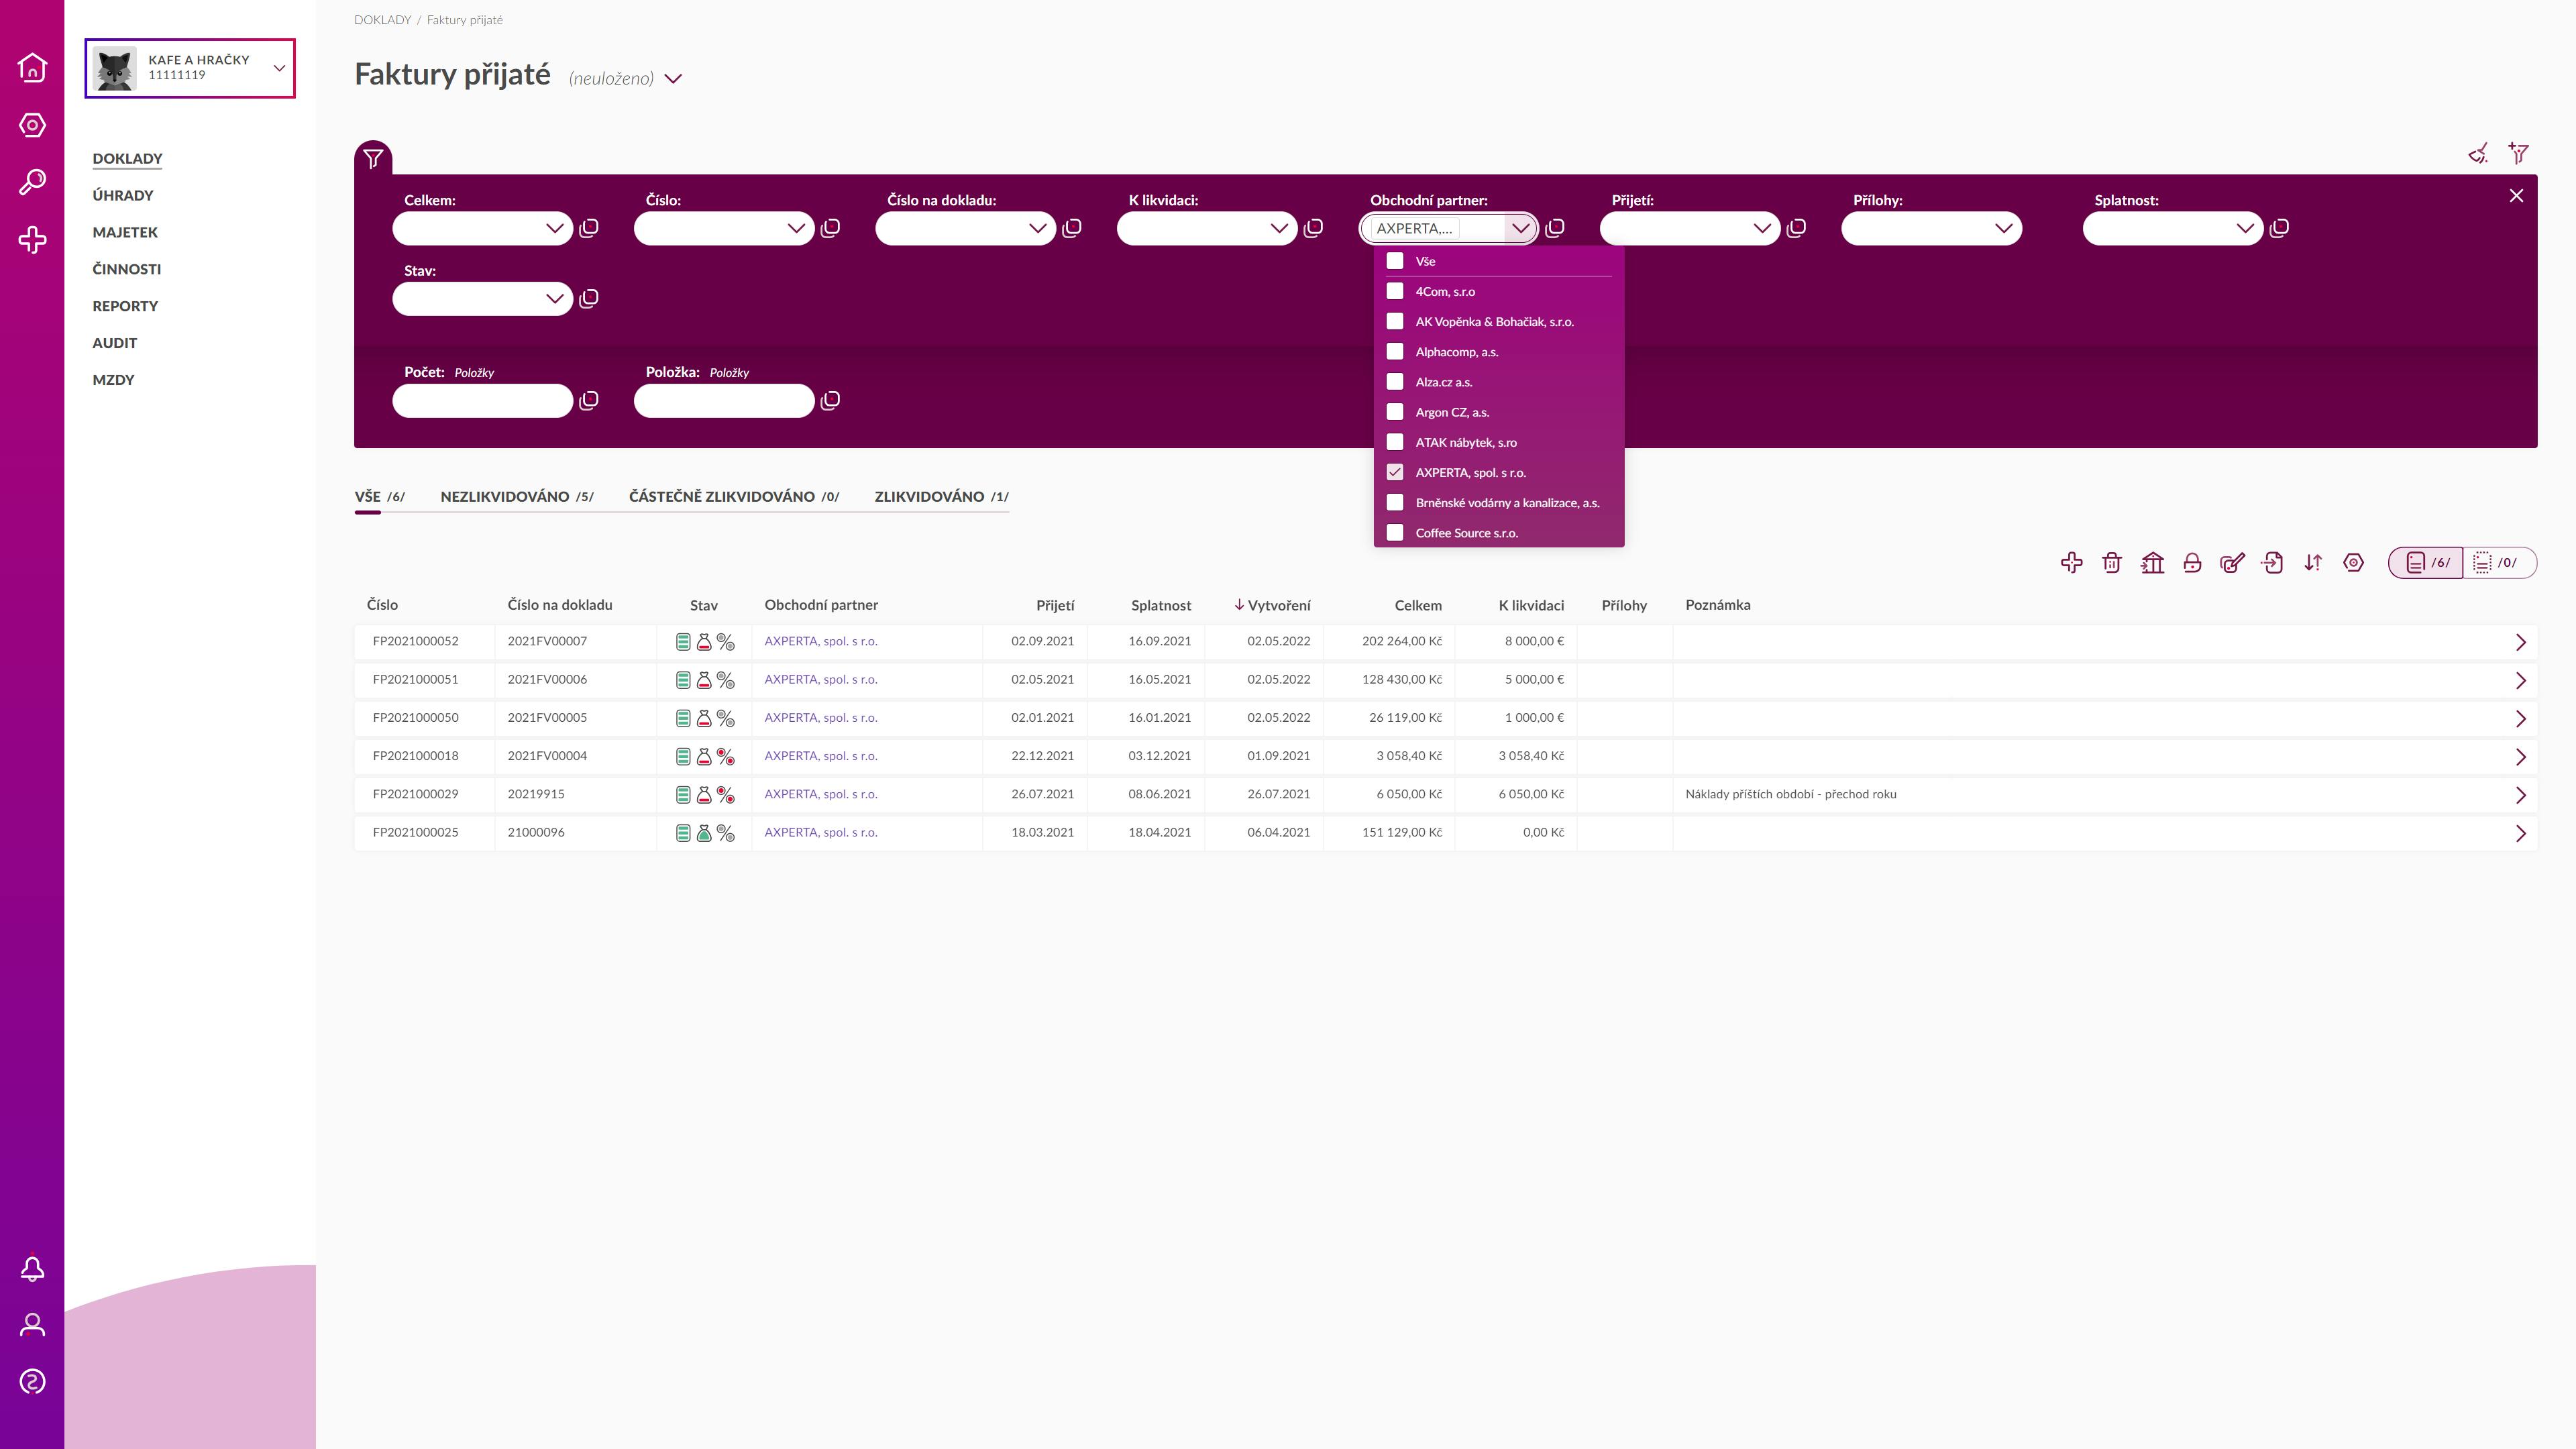Click copy icon next to Obchodní partner filter
2576x1449 pixels.
(1555, 228)
